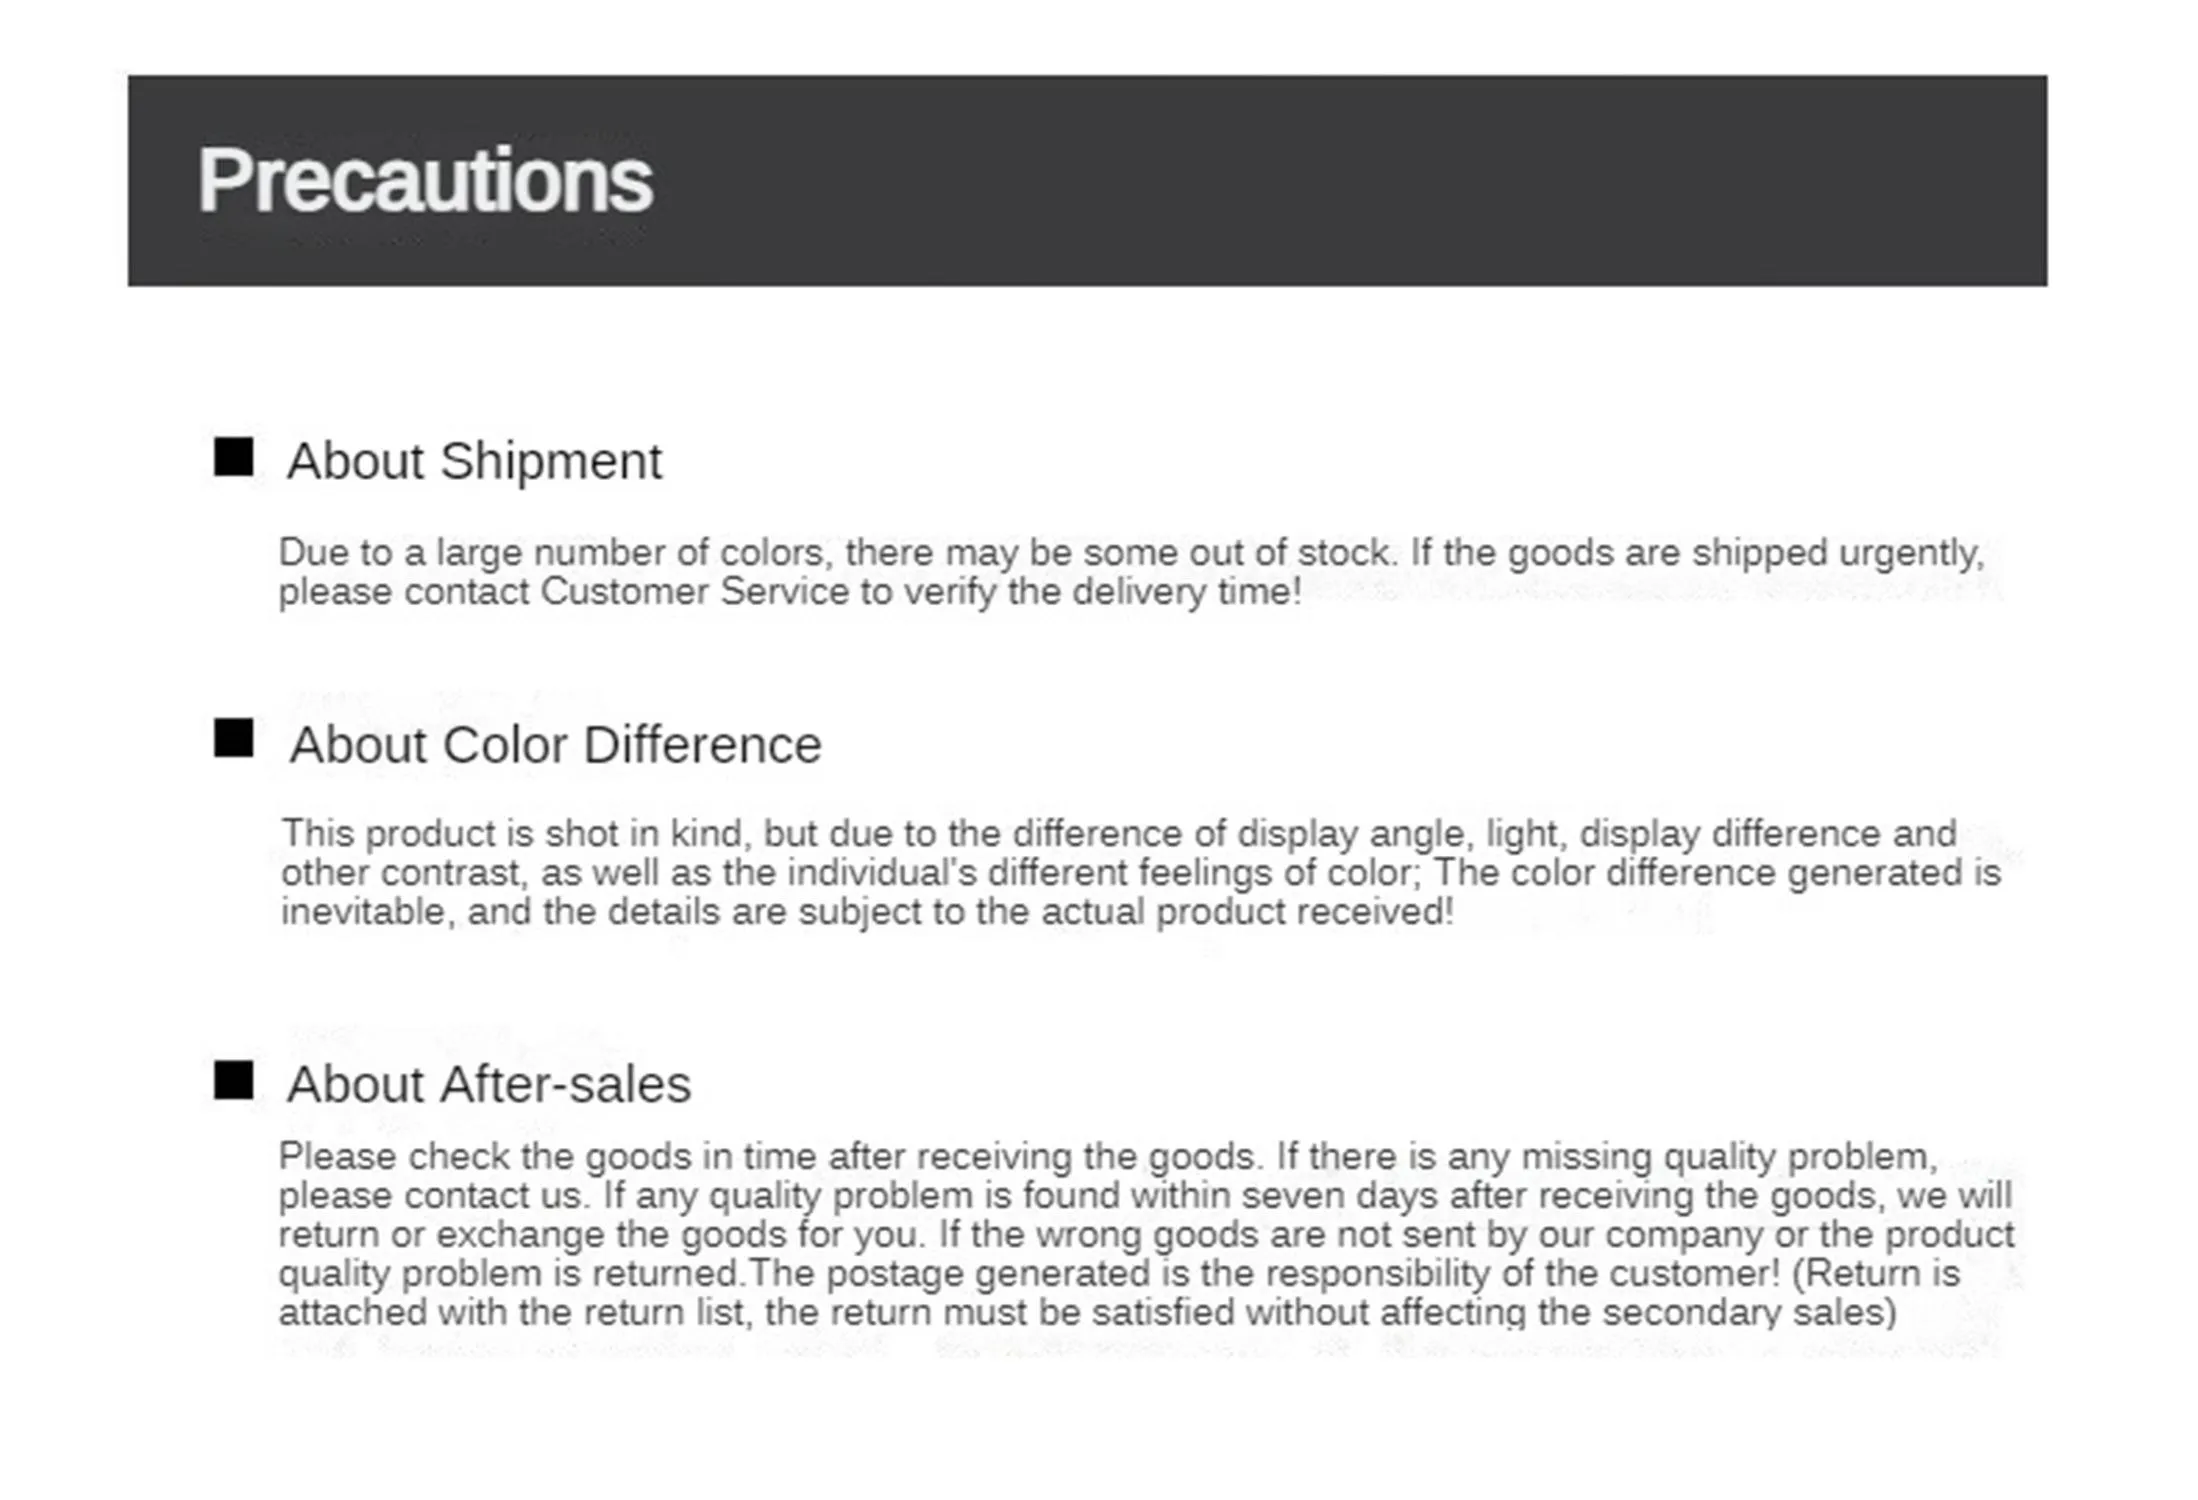Click the black square bullet beside About Shipment
The width and height of the screenshot is (2198, 1500).
pos(233,457)
